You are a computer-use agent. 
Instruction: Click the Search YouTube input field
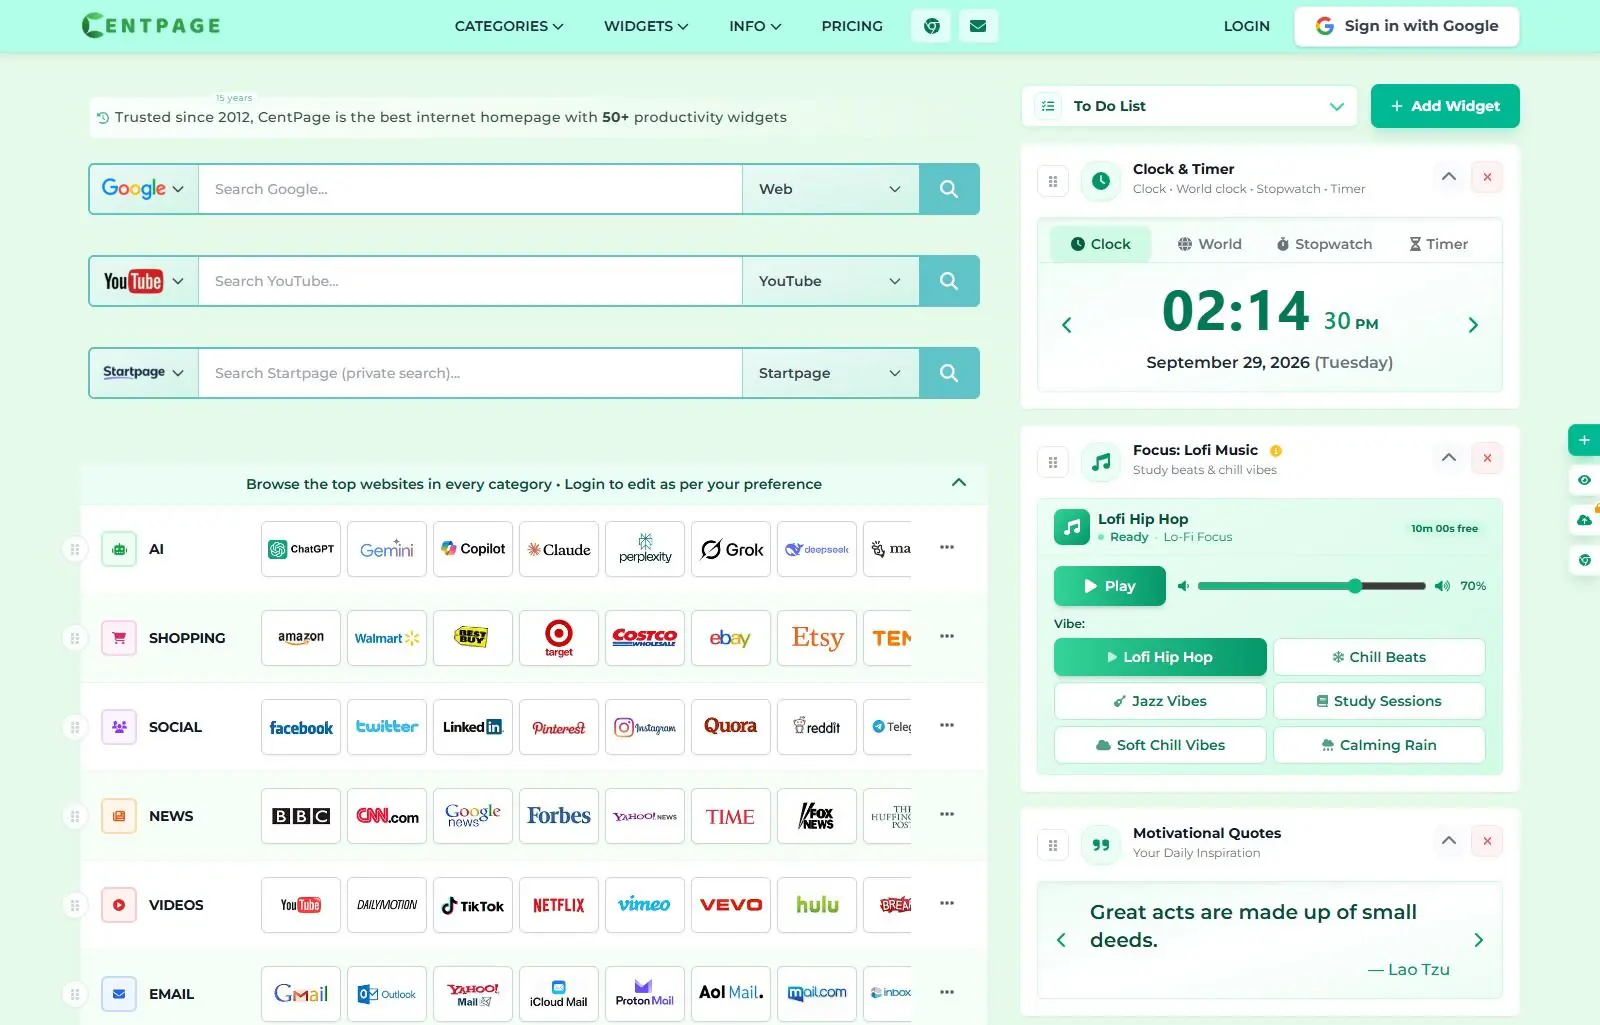pos(470,281)
